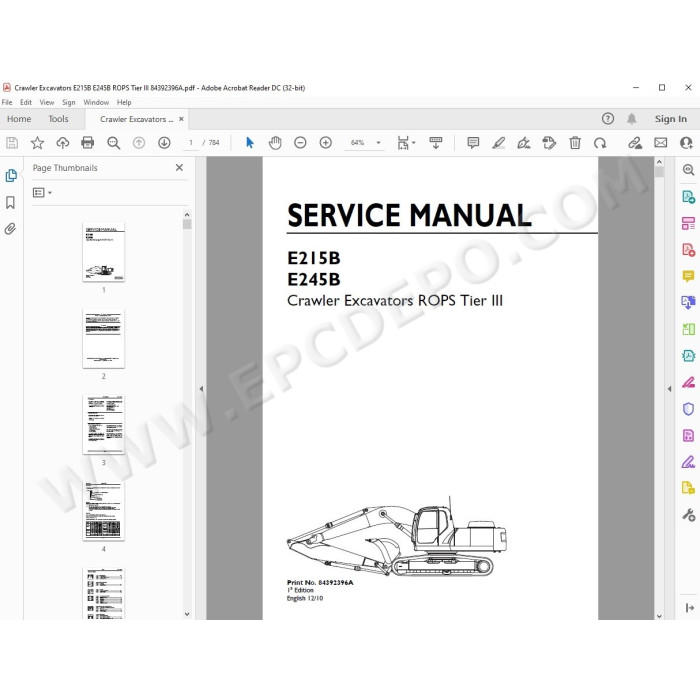Show Page Thumbnails panel icon
The width and height of the screenshot is (700, 700).
click(11, 175)
